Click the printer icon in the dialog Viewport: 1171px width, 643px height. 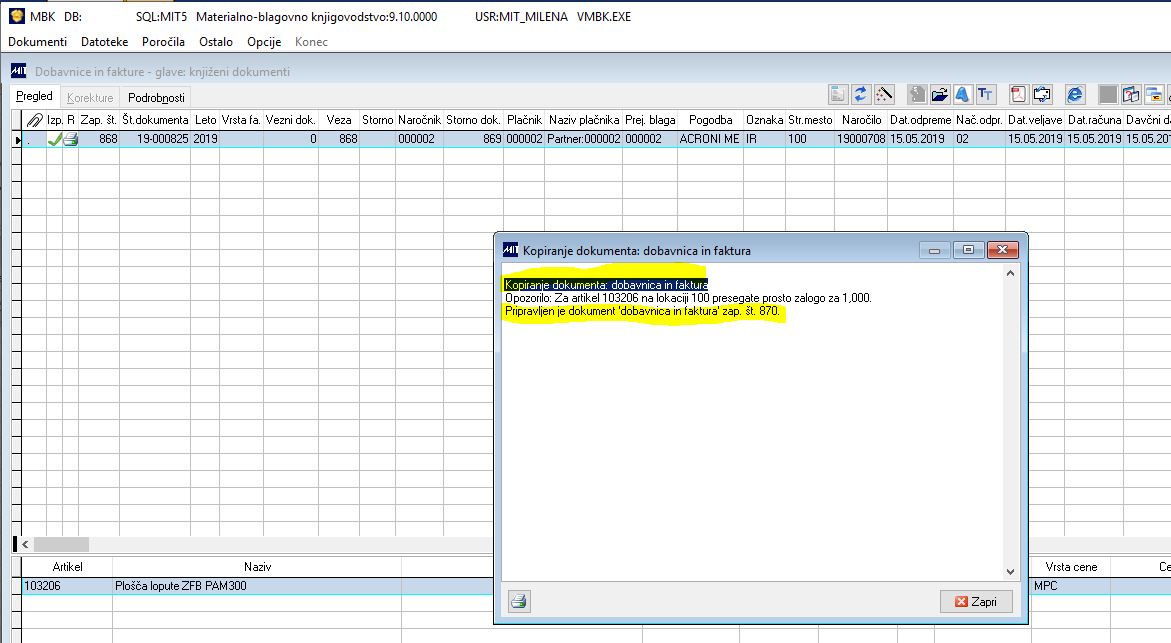click(x=519, y=601)
